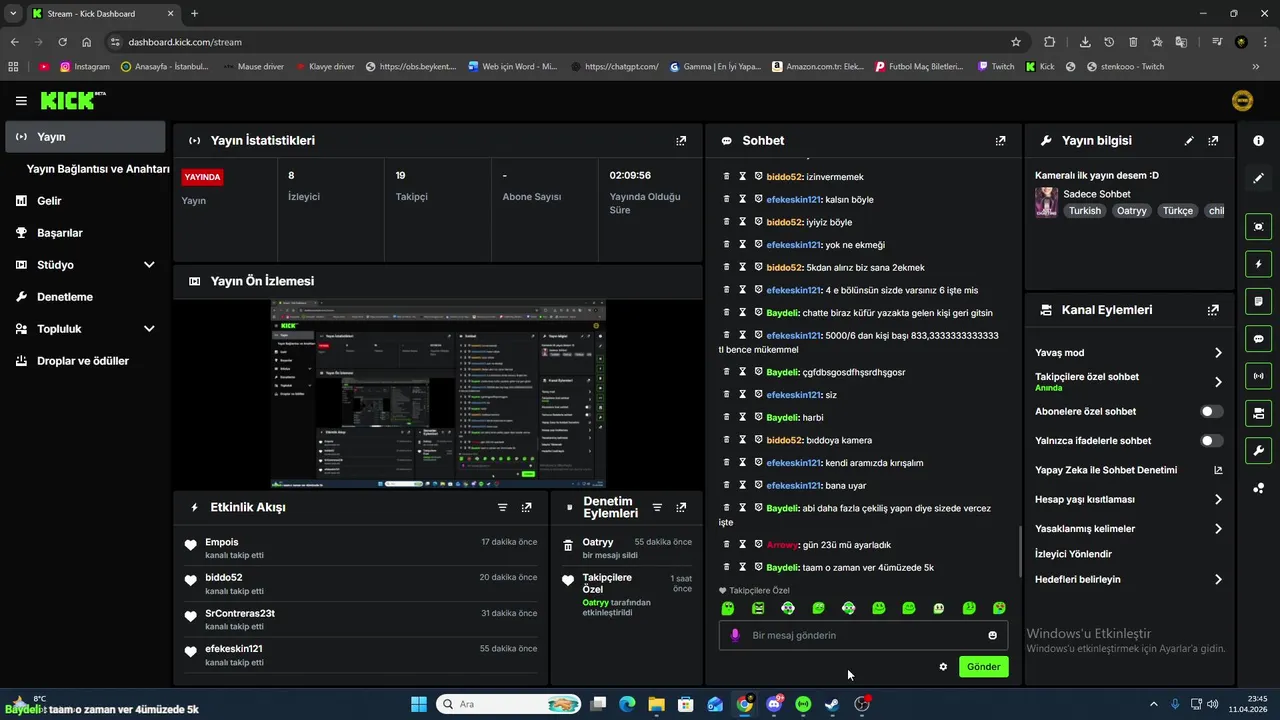Pop out the Yayın İstatistikleri panel
Viewport: 1280px width, 720px height.
(x=681, y=141)
